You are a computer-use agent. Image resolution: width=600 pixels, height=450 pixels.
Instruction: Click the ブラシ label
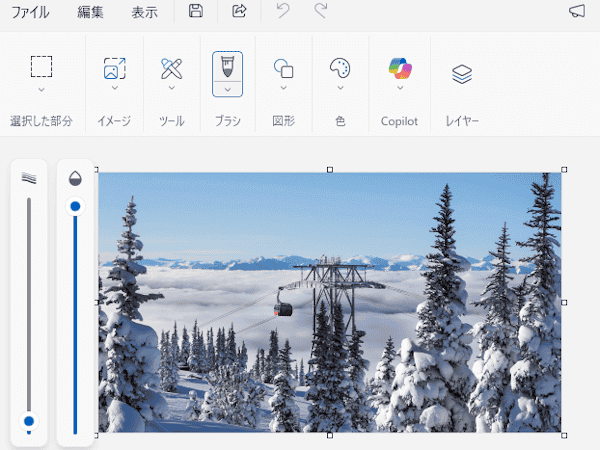click(x=228, y=121)
